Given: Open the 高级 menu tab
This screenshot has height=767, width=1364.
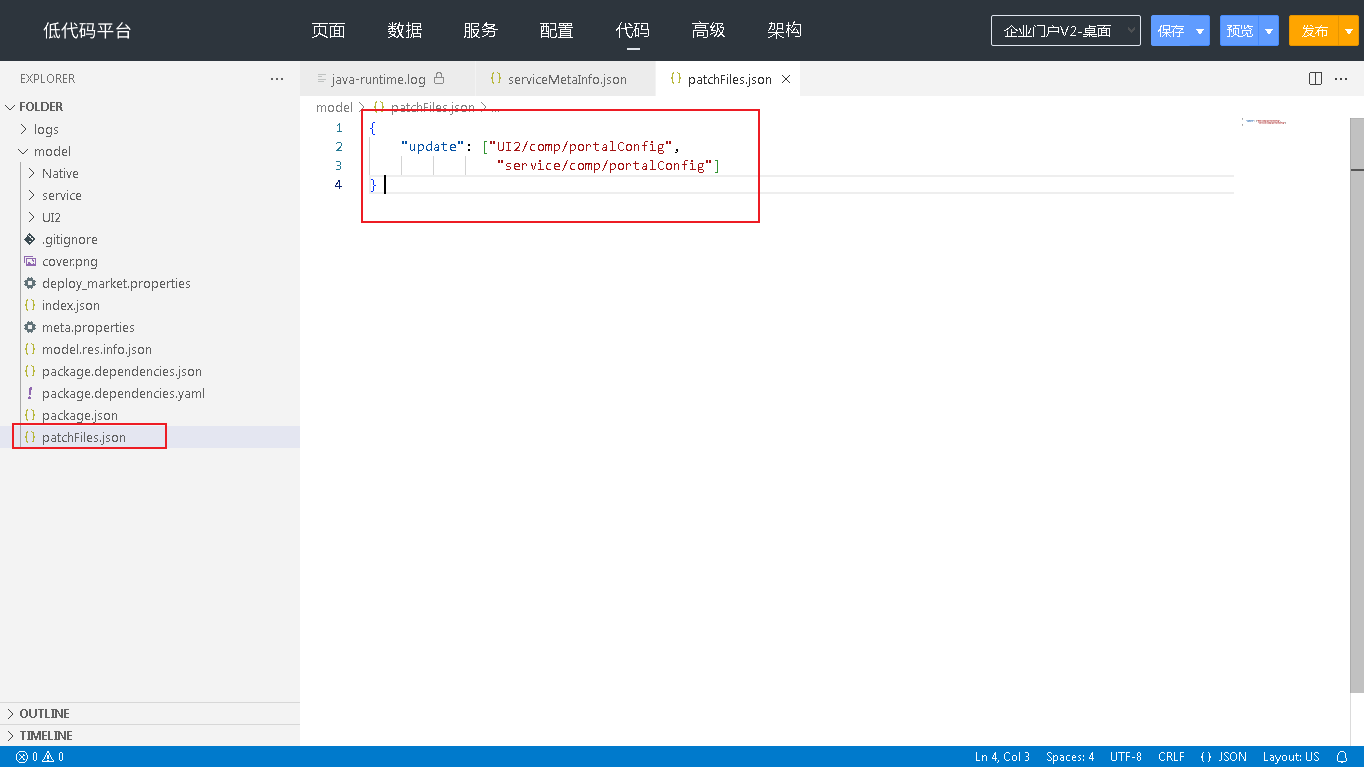Looking at the screenshot, I should point(708,30).
